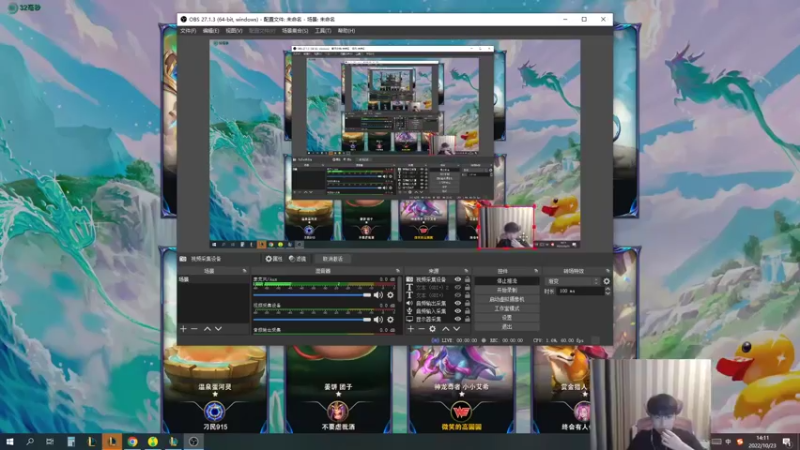800x450 pixels.
Task: Open 属性 in the source toolbar
Action: [273, 259]
